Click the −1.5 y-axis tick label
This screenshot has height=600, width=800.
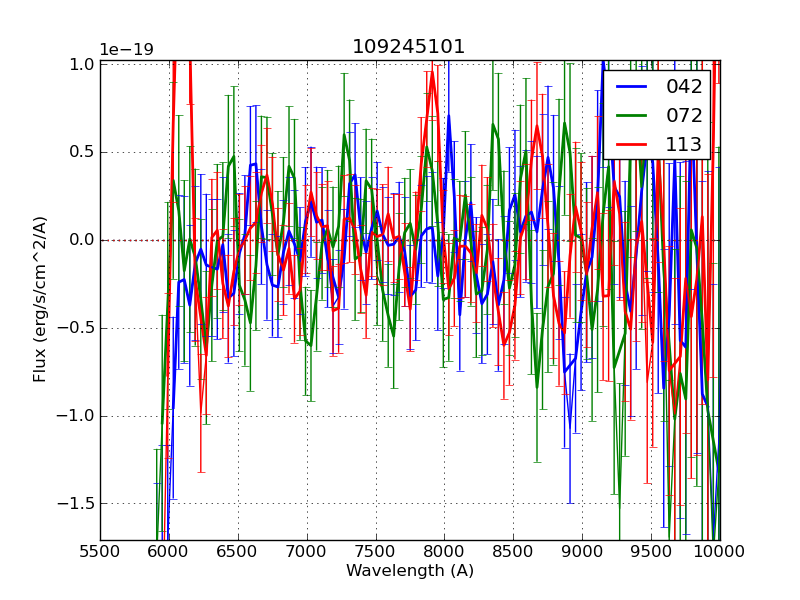[x=78, y=503]
